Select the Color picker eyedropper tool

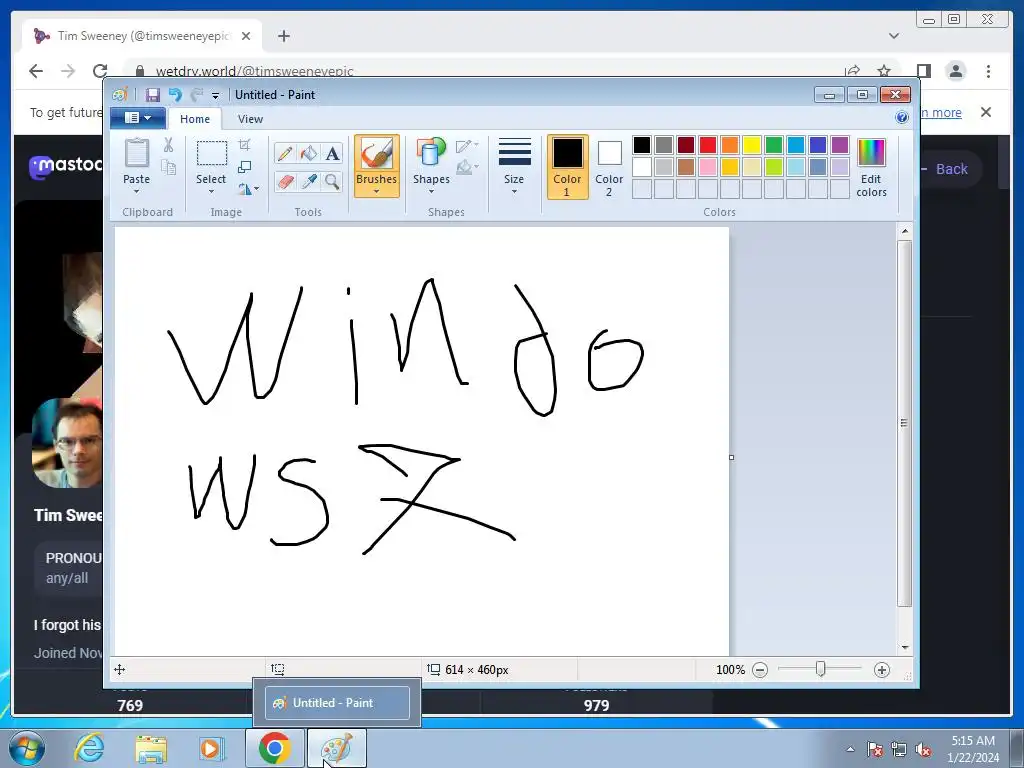[308, 181]
